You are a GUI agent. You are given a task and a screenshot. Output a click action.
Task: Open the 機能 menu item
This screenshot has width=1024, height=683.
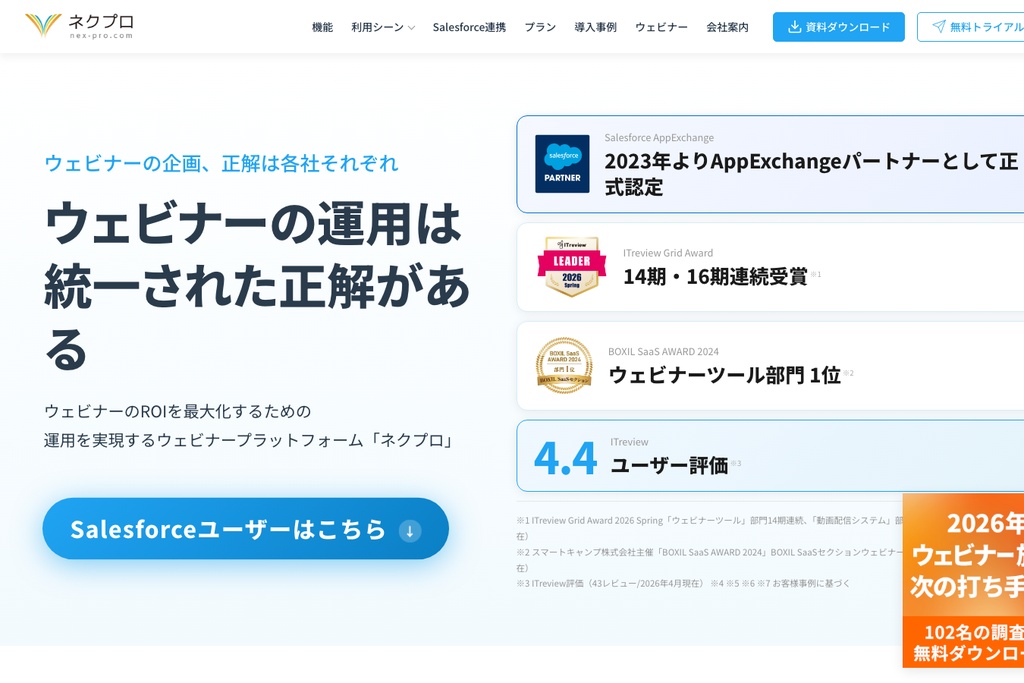pyautogui.click(x=322, y=27)
